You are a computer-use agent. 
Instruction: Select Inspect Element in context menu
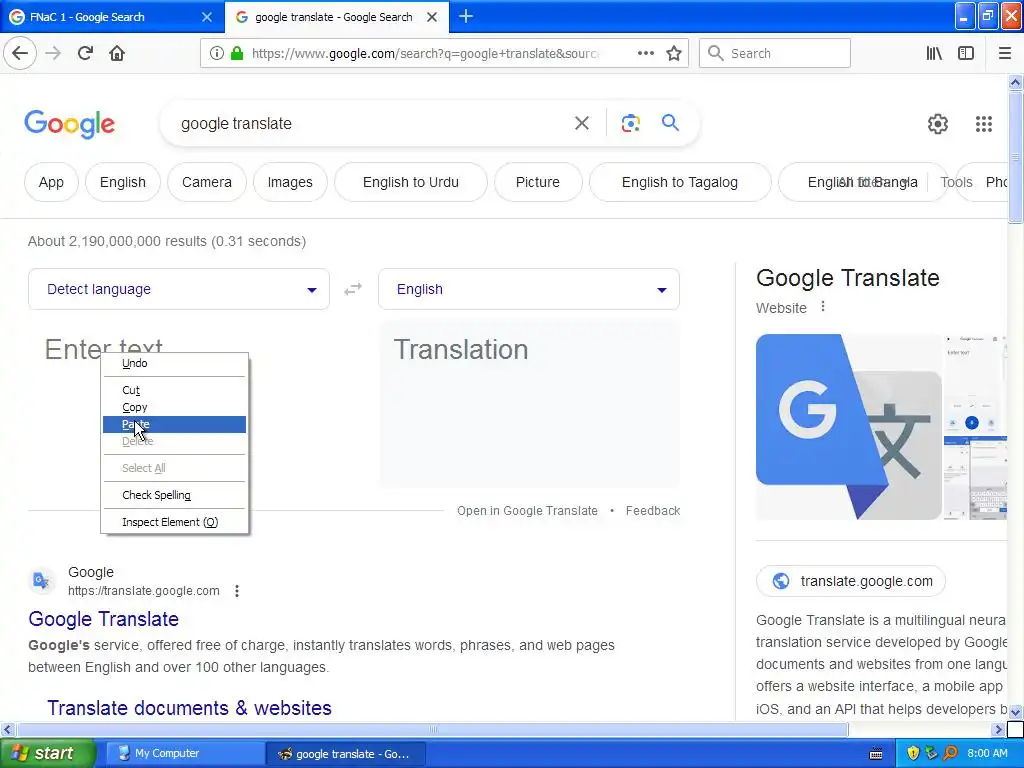click(x=174, y=522)
